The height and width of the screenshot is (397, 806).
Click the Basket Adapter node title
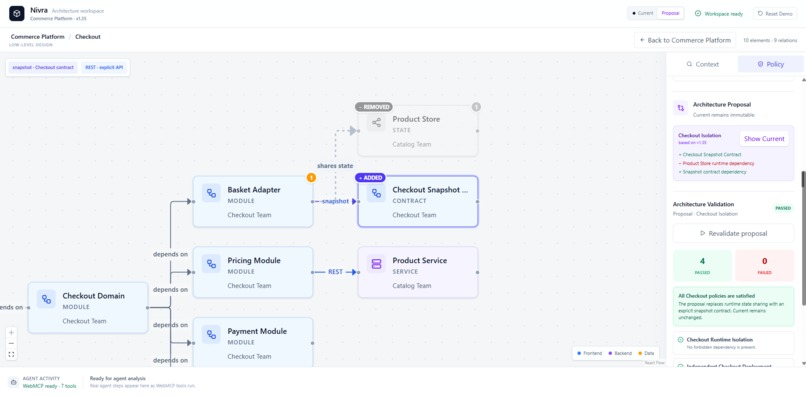point(254,190)
